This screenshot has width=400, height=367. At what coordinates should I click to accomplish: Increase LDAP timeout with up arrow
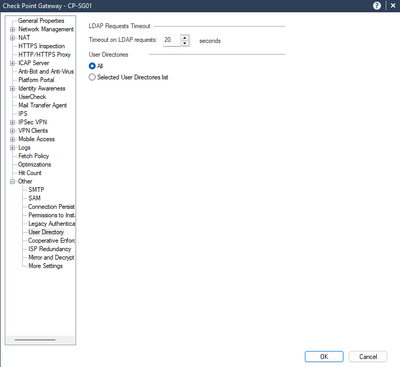pos(185,37)
